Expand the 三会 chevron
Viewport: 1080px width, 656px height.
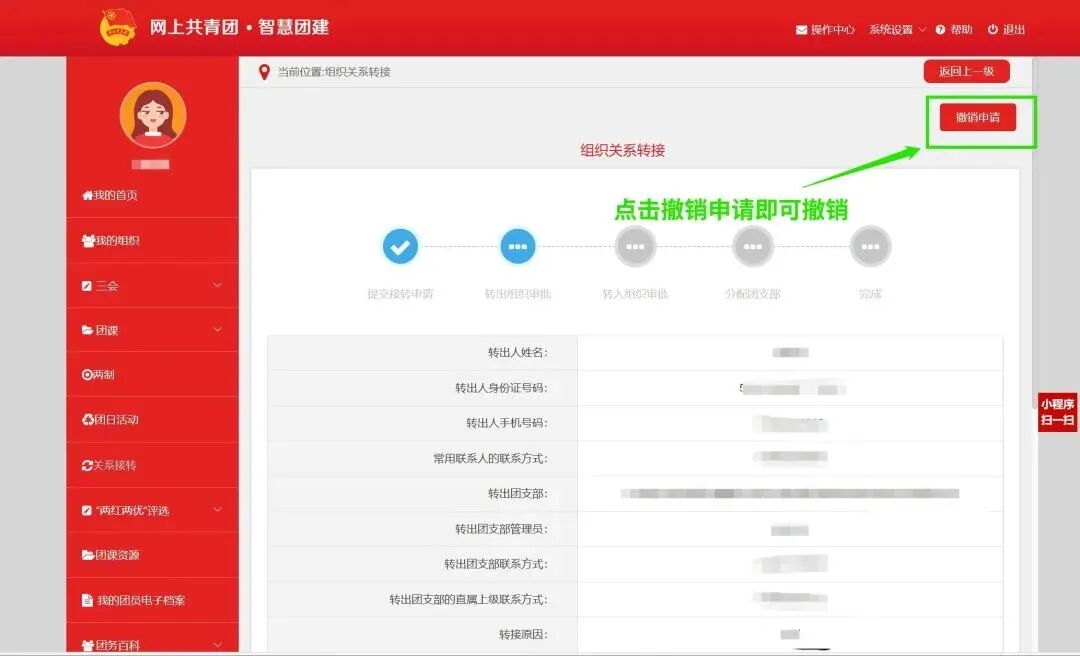(218, 285)
